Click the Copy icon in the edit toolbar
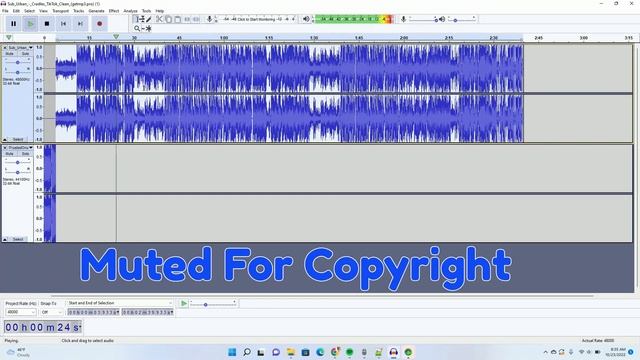Screen dimensions: 640x360 pyautogui.click(x=169, y=19)
